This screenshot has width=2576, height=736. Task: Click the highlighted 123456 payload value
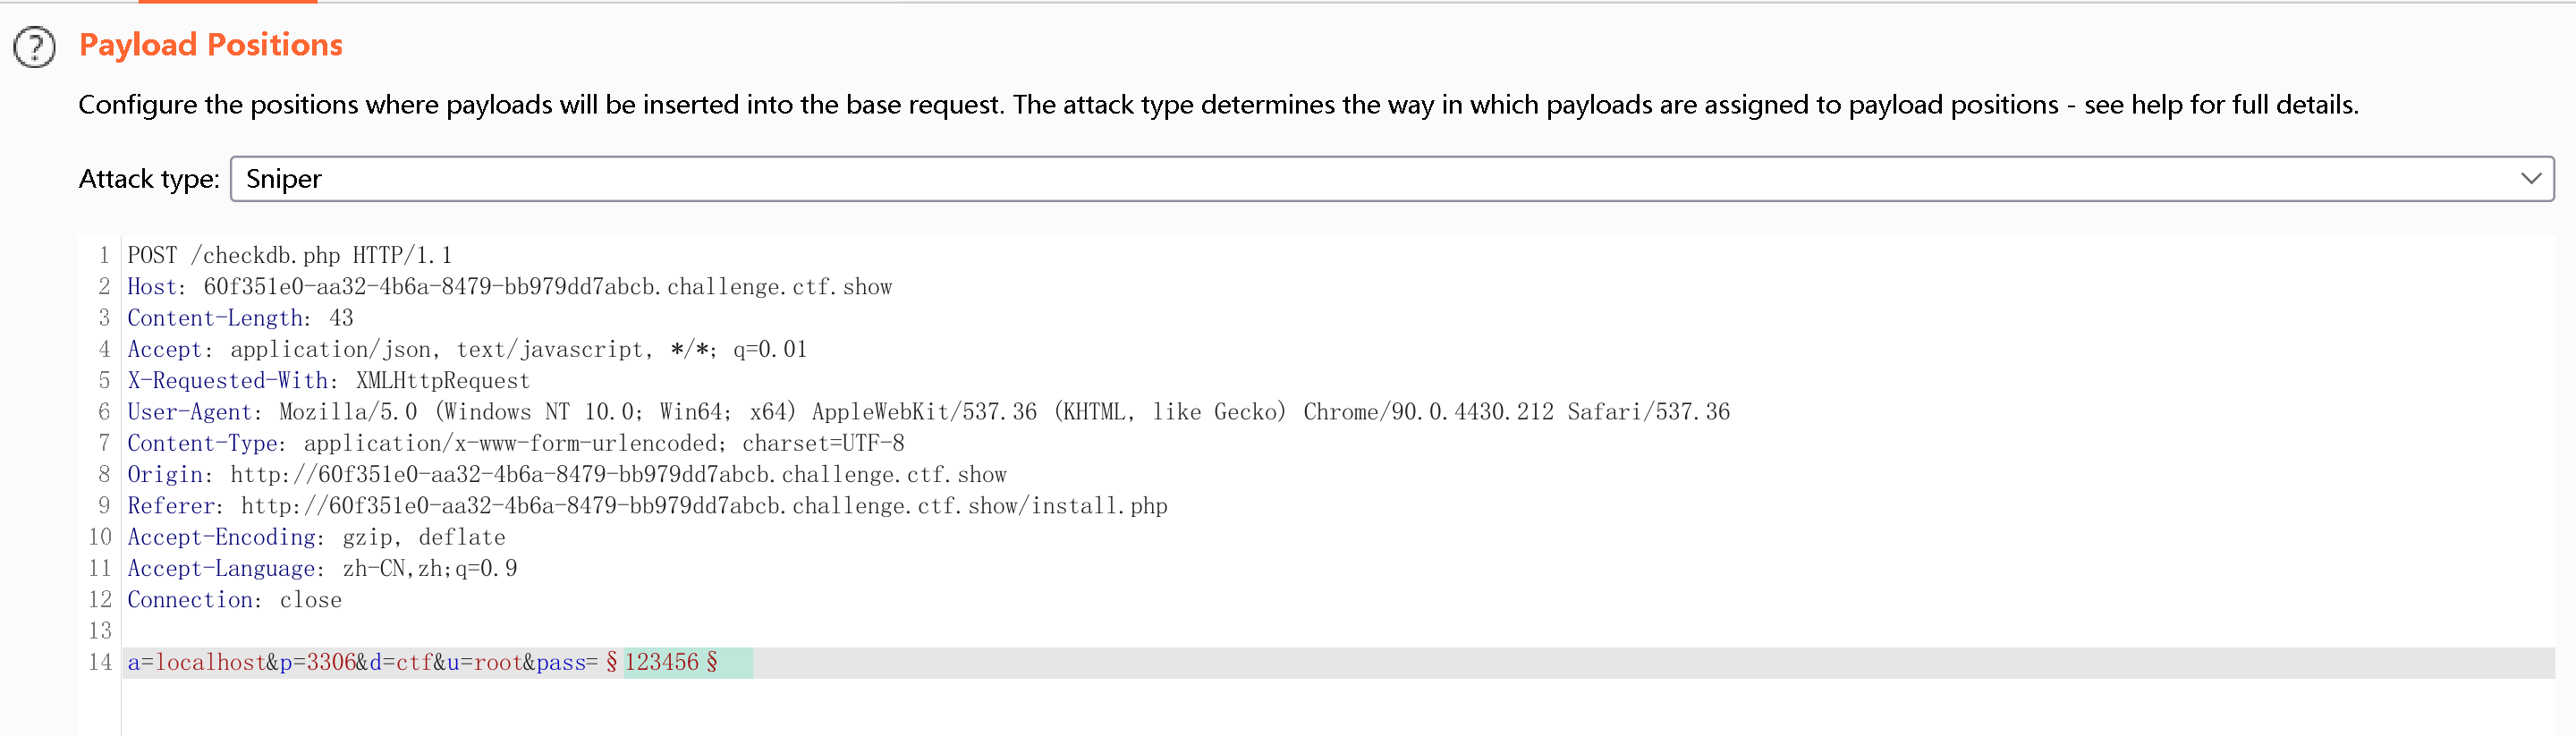(x=661, y=663)
